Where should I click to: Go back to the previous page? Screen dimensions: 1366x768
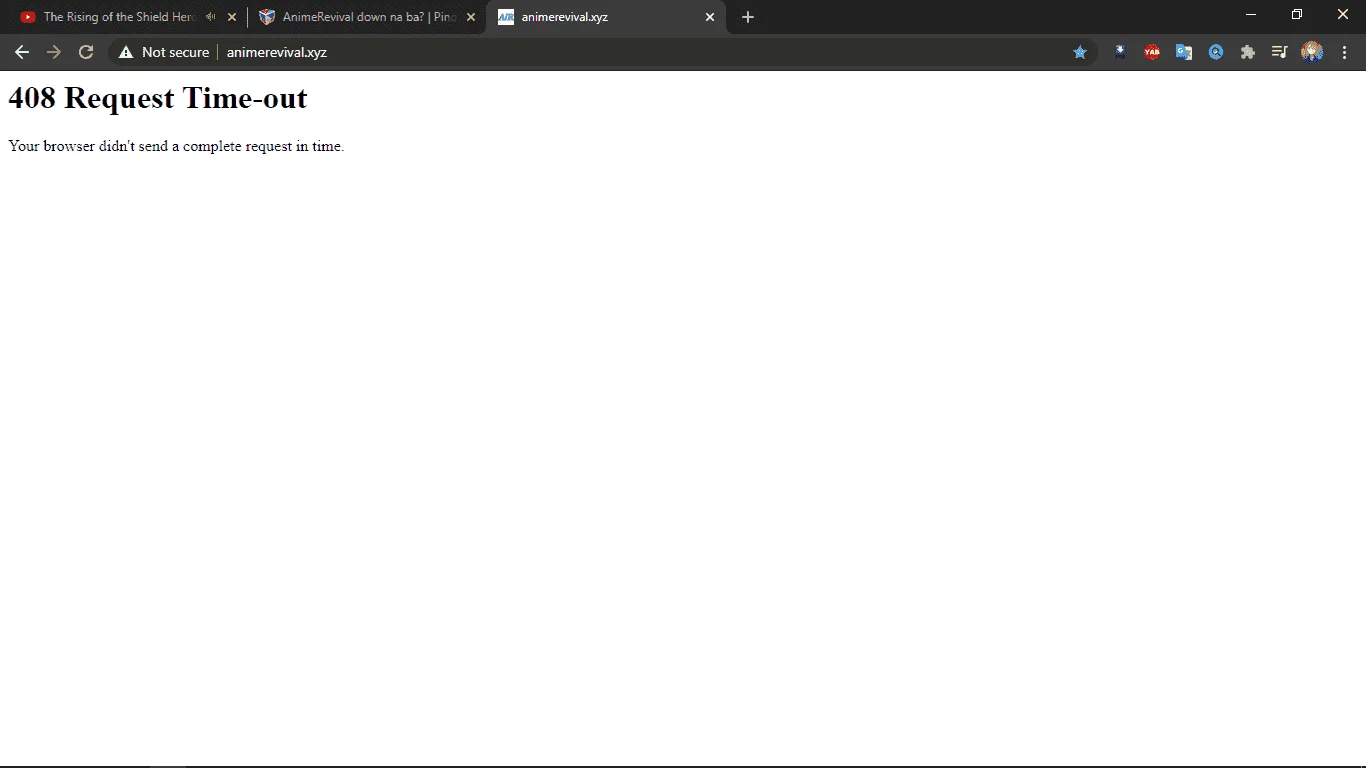pos(22,52)
